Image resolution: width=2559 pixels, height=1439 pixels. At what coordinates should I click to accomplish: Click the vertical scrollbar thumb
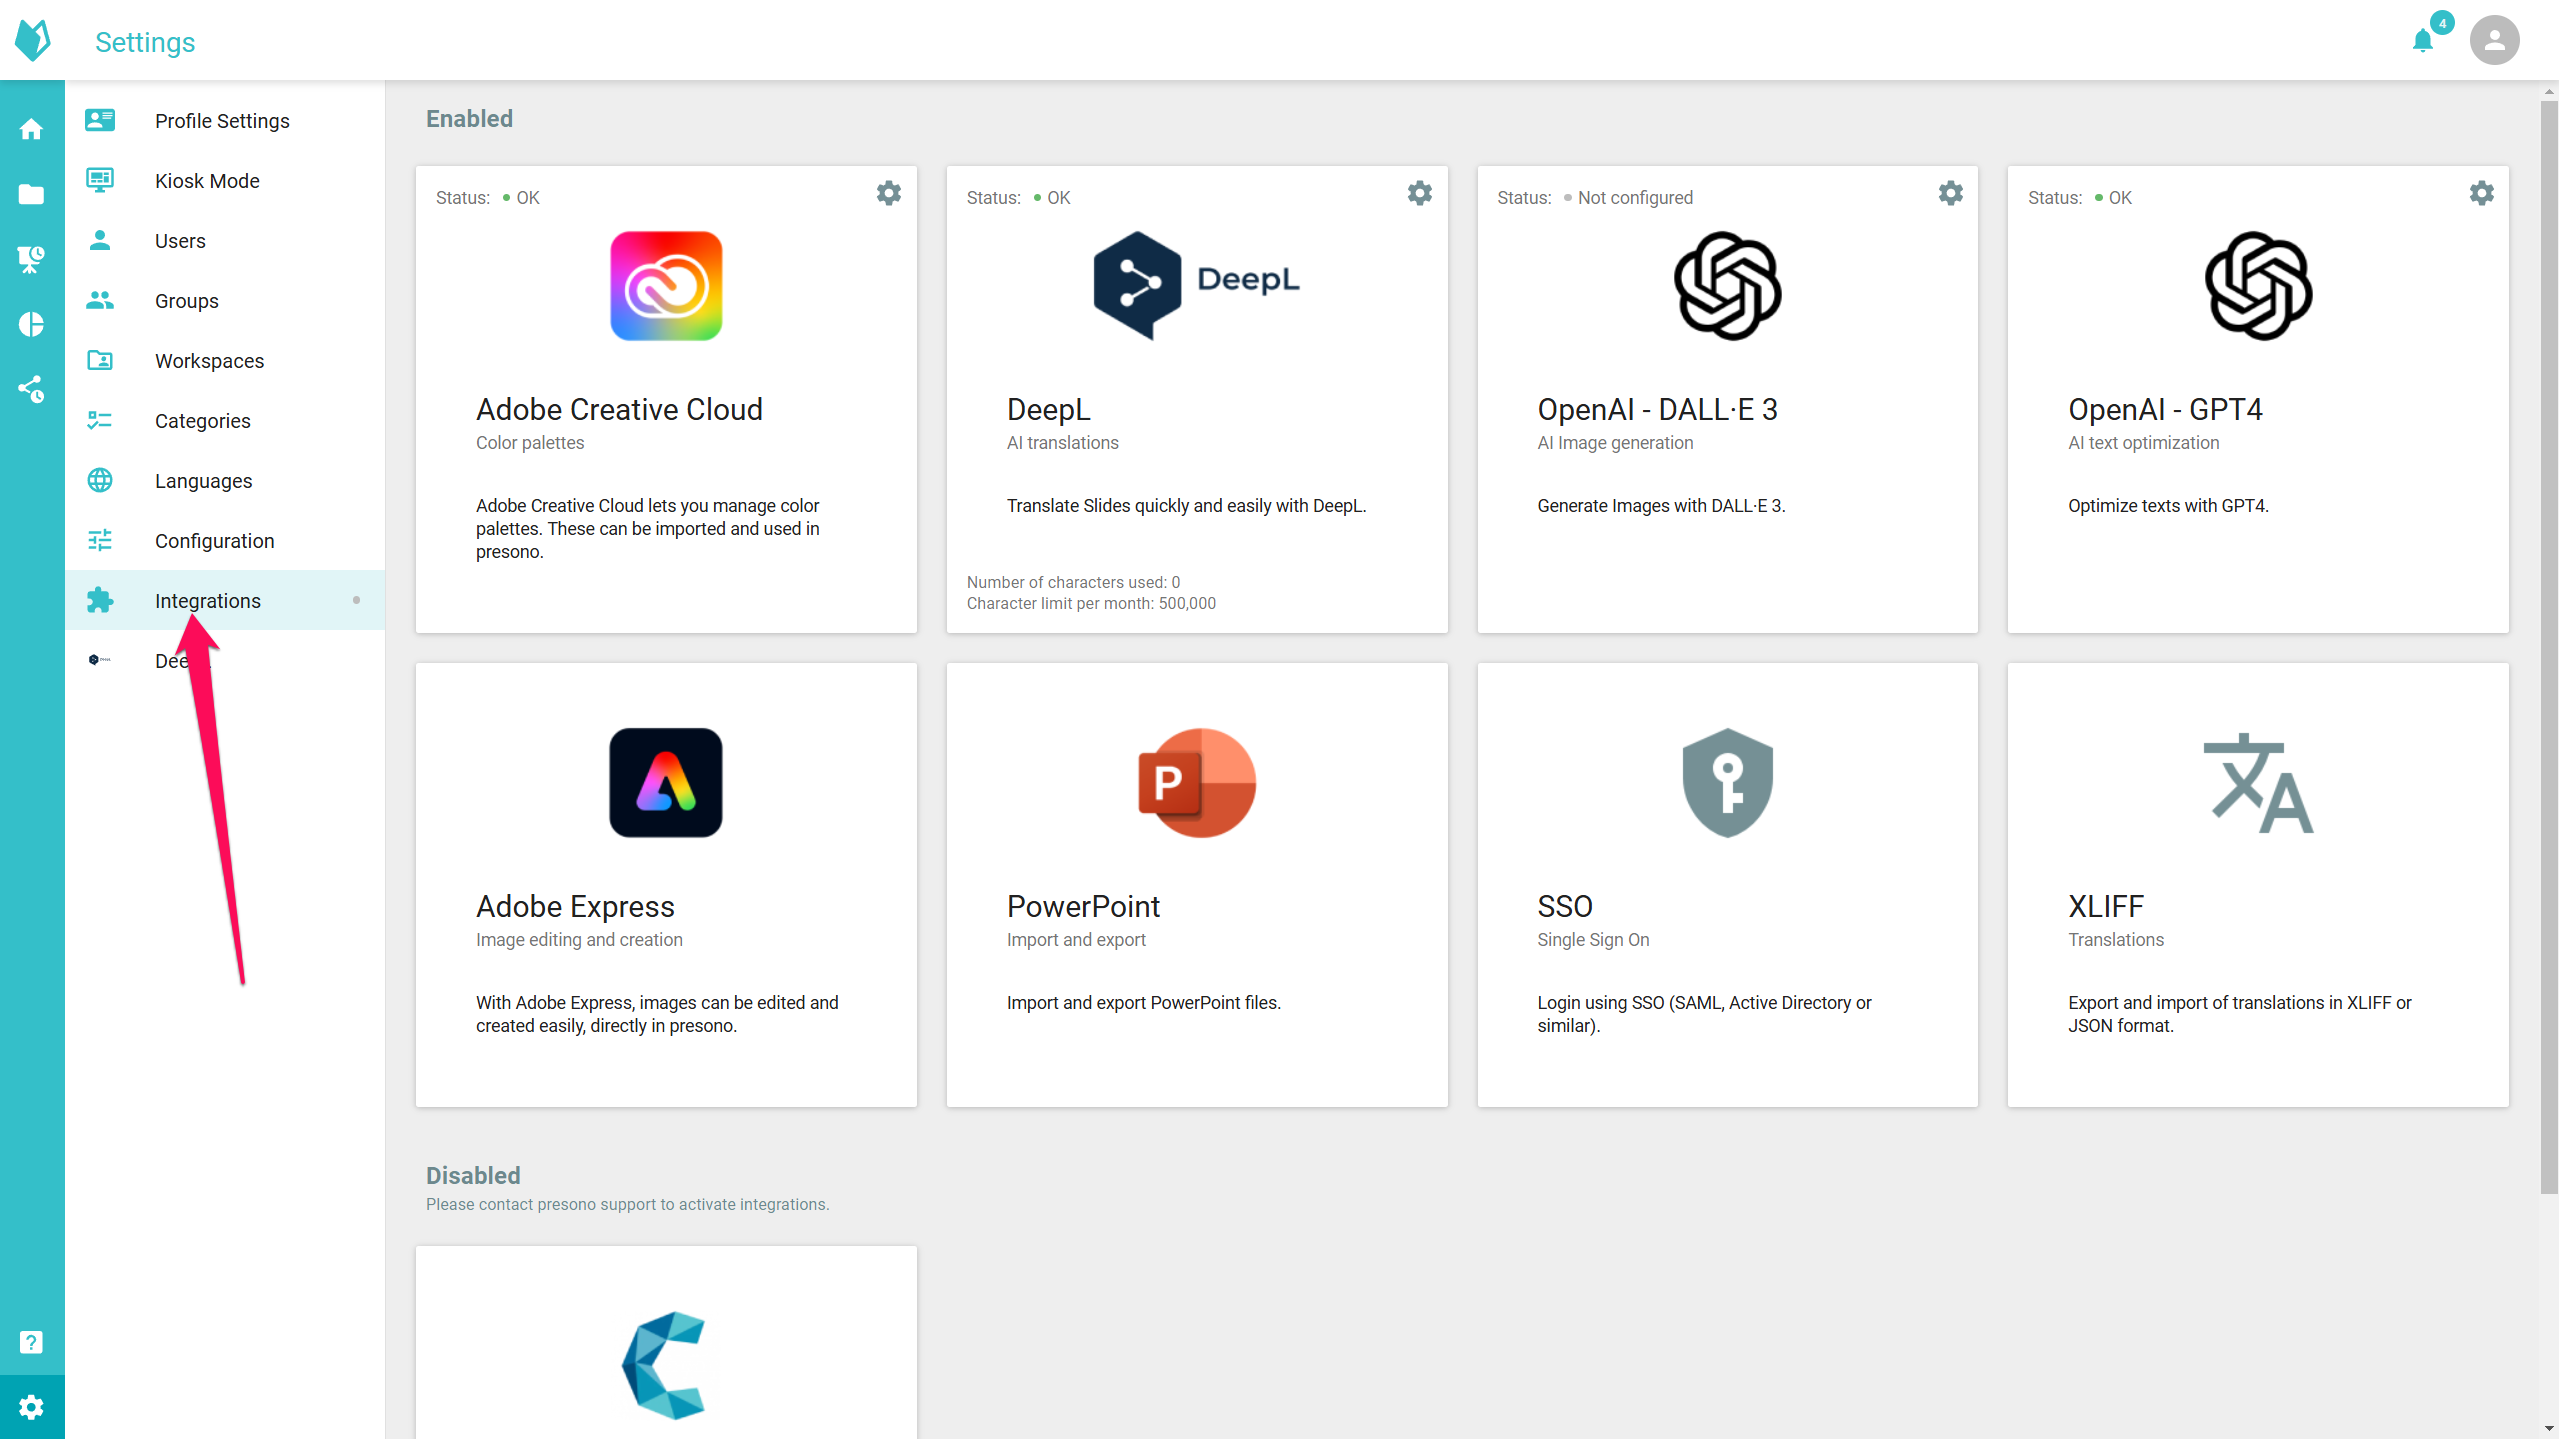tap(2549, 646)
